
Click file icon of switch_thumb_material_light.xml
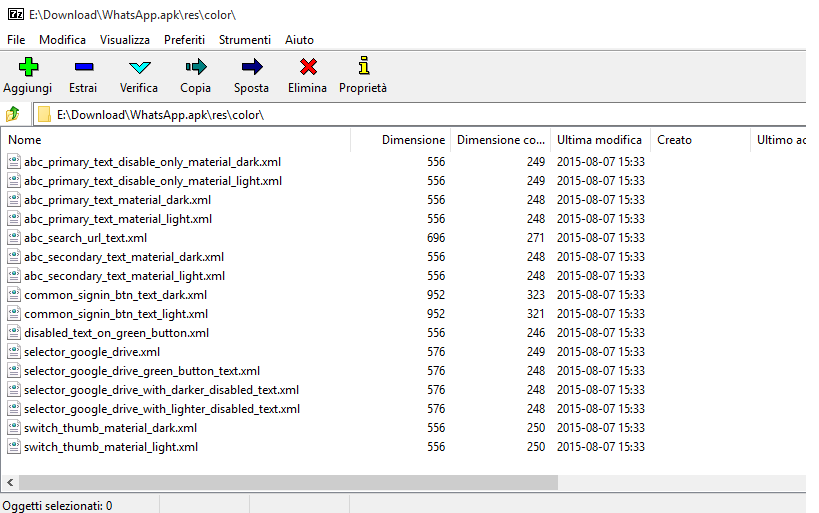tap(14, 447)
